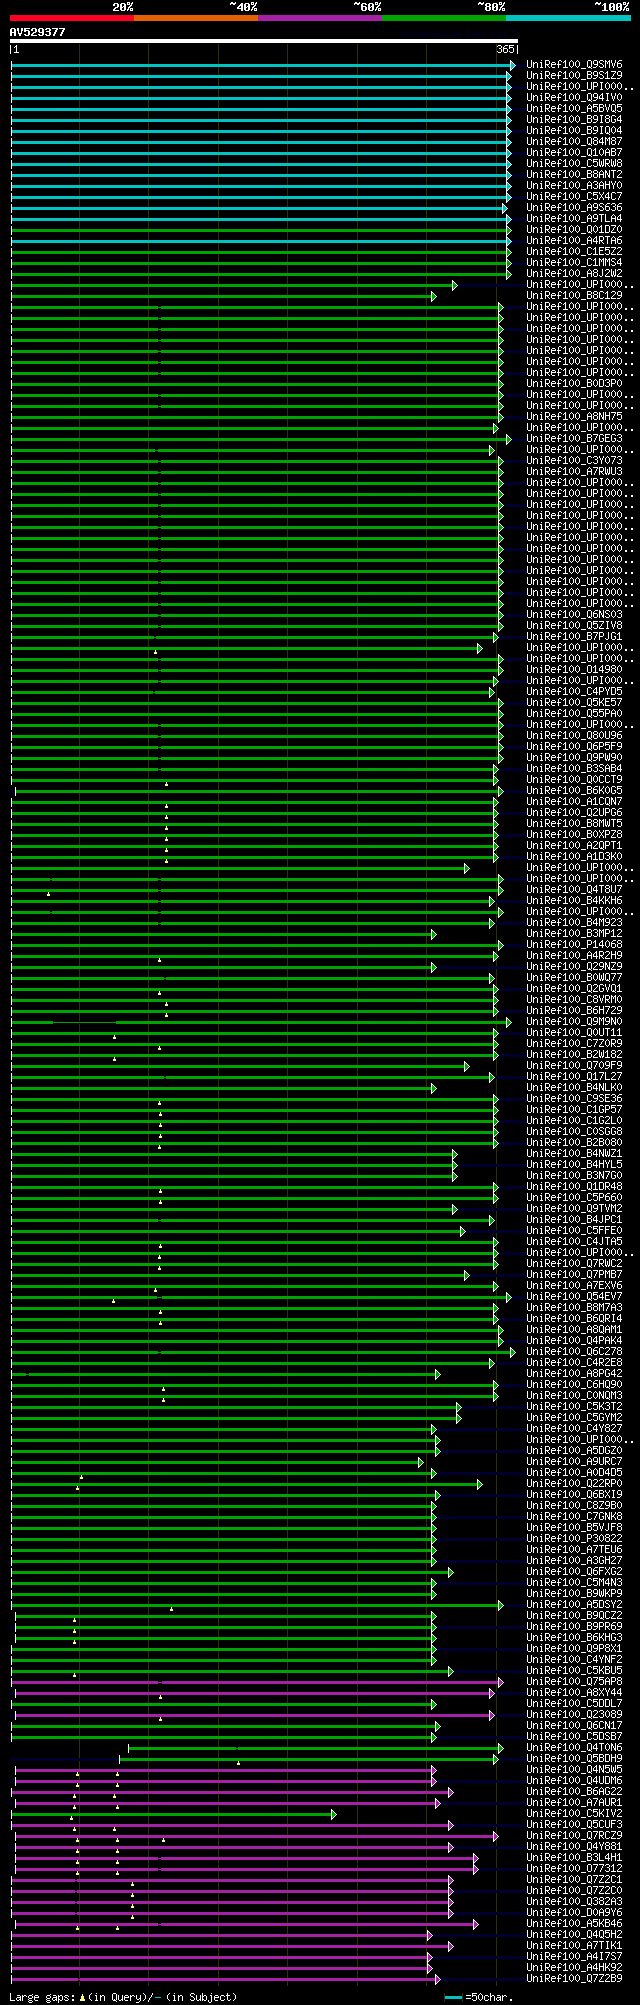
Task: Click hit label UniRef100_A9TLA4
Action: (574, 219)
